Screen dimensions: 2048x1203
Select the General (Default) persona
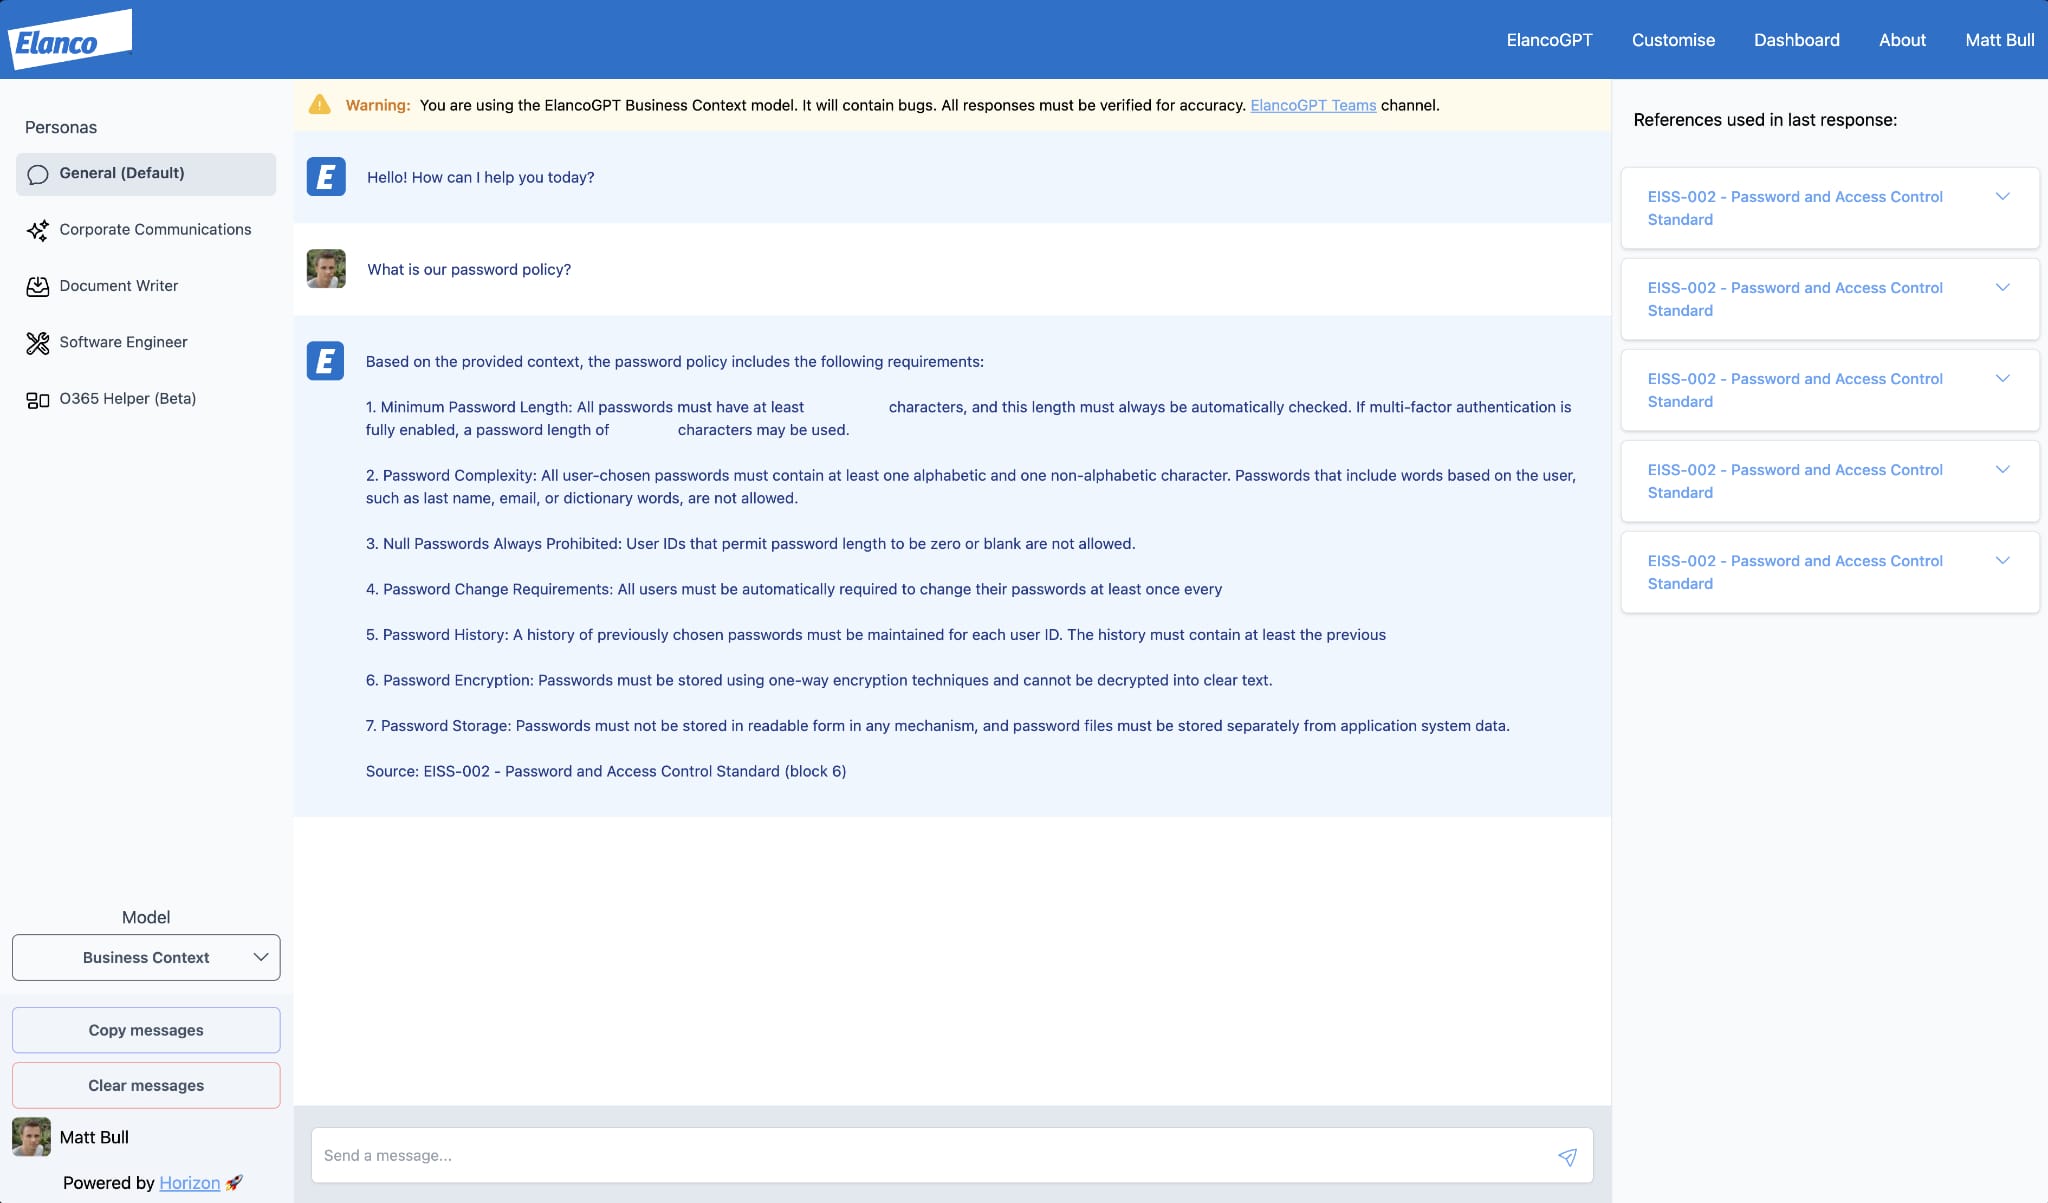(146, 174)
